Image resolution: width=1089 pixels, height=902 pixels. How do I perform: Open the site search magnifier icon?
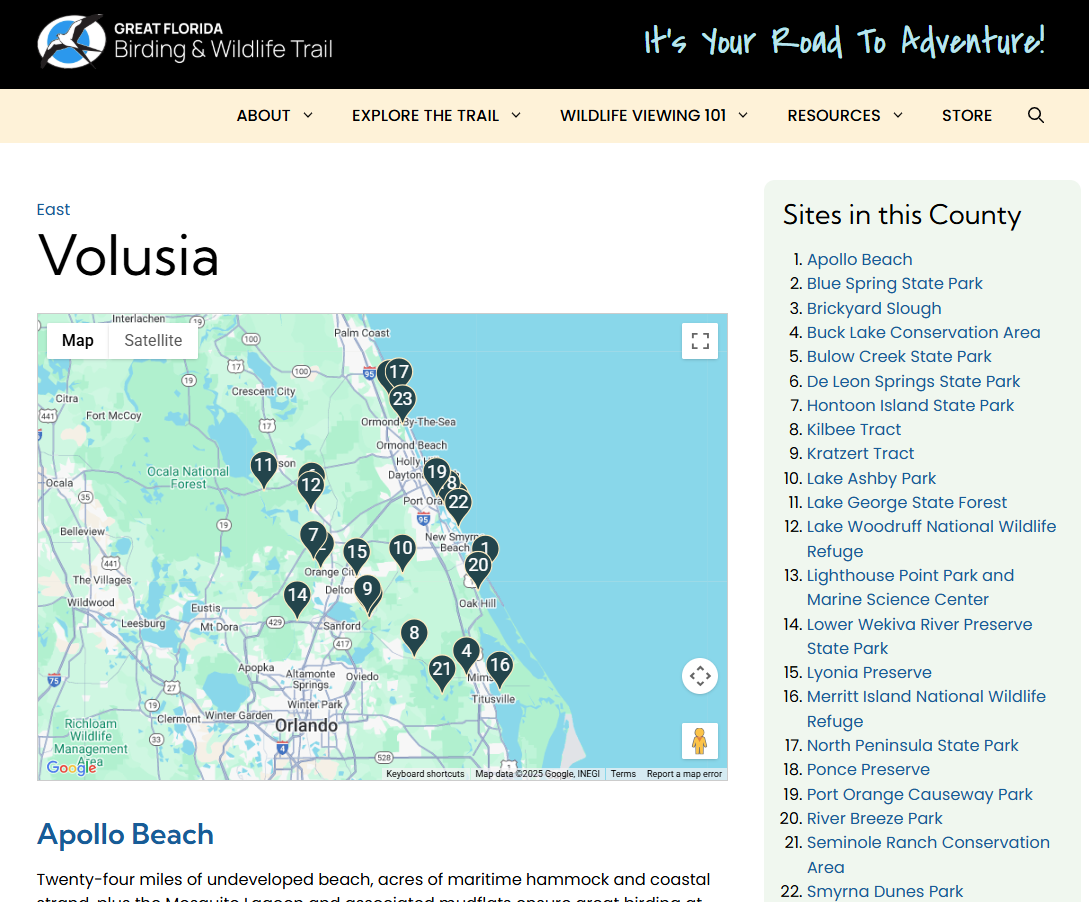pos(1036,115)
